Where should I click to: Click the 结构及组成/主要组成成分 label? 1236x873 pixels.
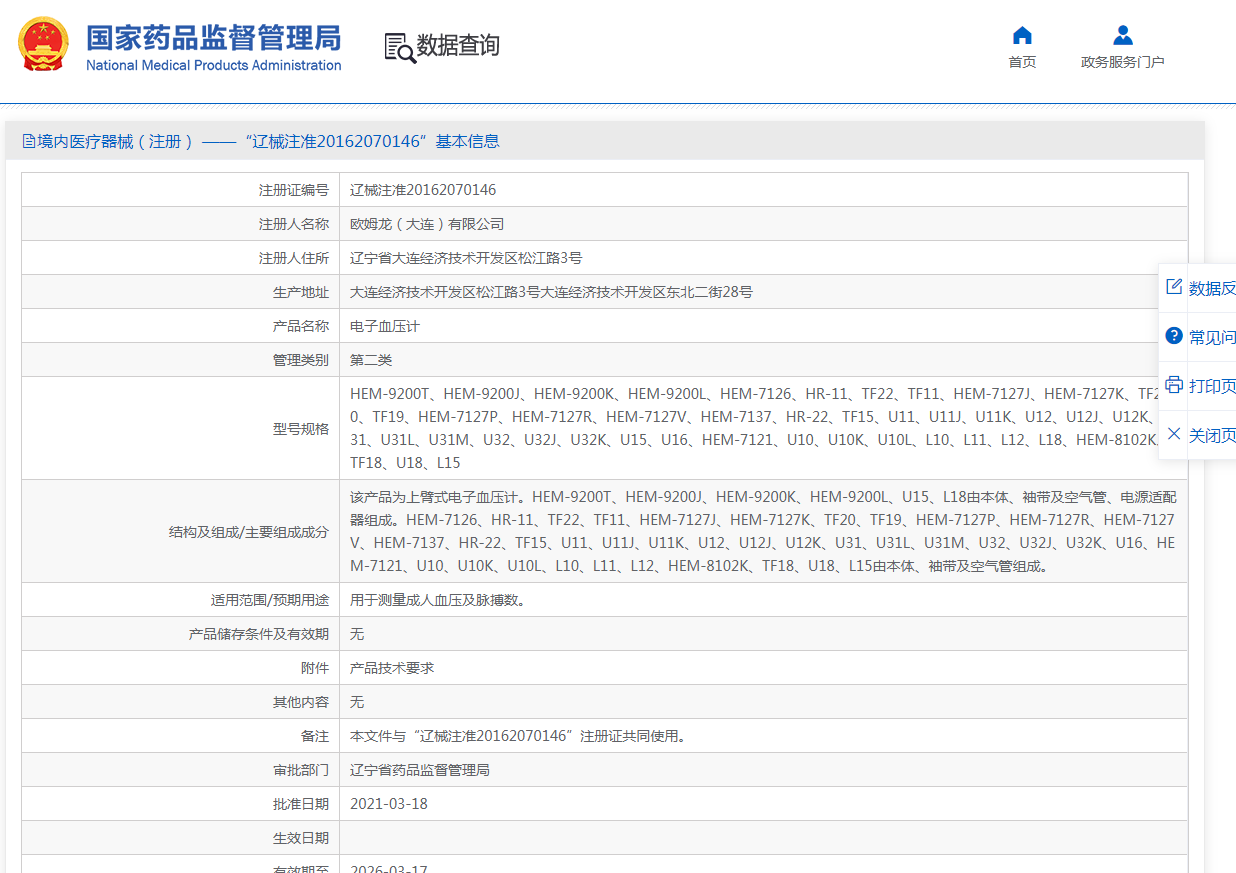[249, 532]
